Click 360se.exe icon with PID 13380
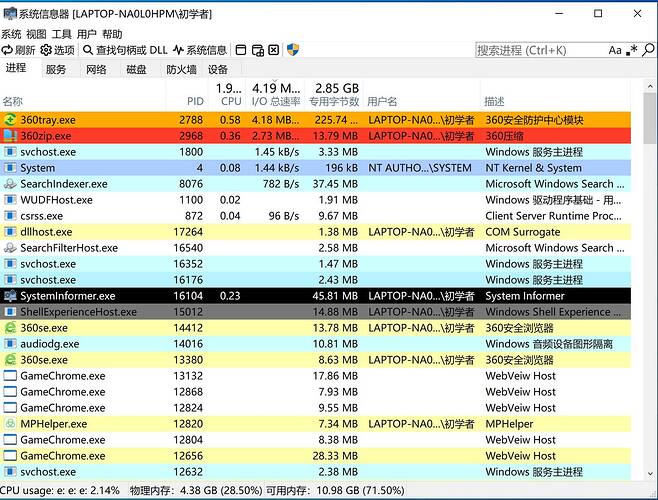This screenshot has height=500, width=658. tap(10, 360)
